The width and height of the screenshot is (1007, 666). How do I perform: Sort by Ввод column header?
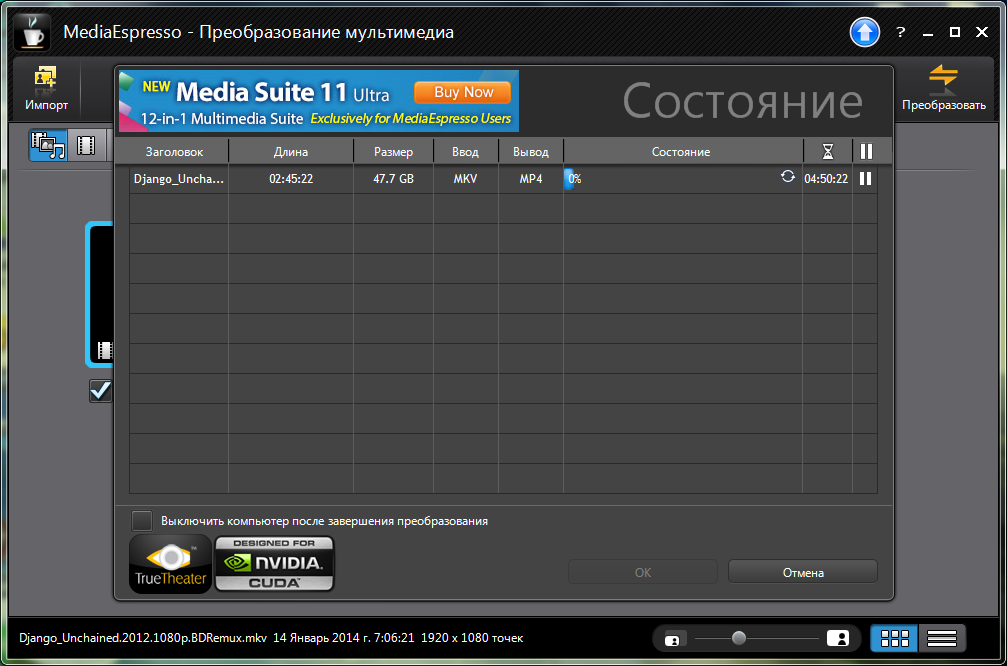click(466, 152)
